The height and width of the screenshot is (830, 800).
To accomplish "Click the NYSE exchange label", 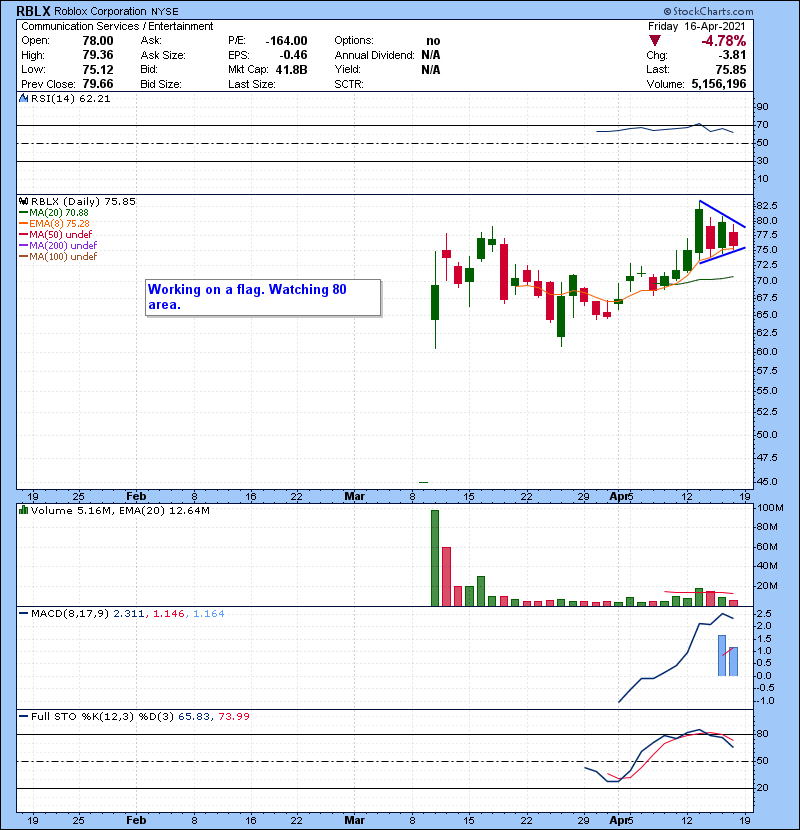I will (x=165, y=12).
